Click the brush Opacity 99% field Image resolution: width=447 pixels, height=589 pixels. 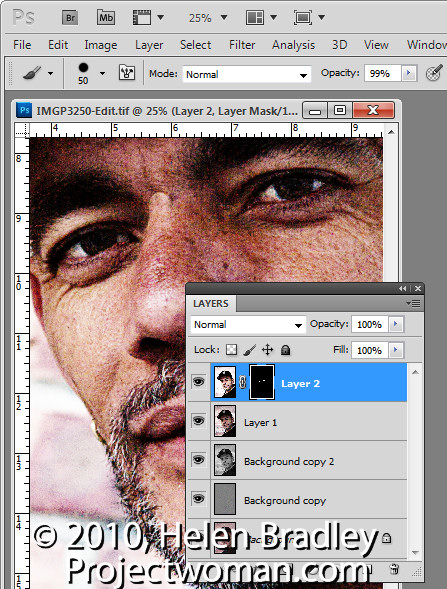[x=382, y=73]
